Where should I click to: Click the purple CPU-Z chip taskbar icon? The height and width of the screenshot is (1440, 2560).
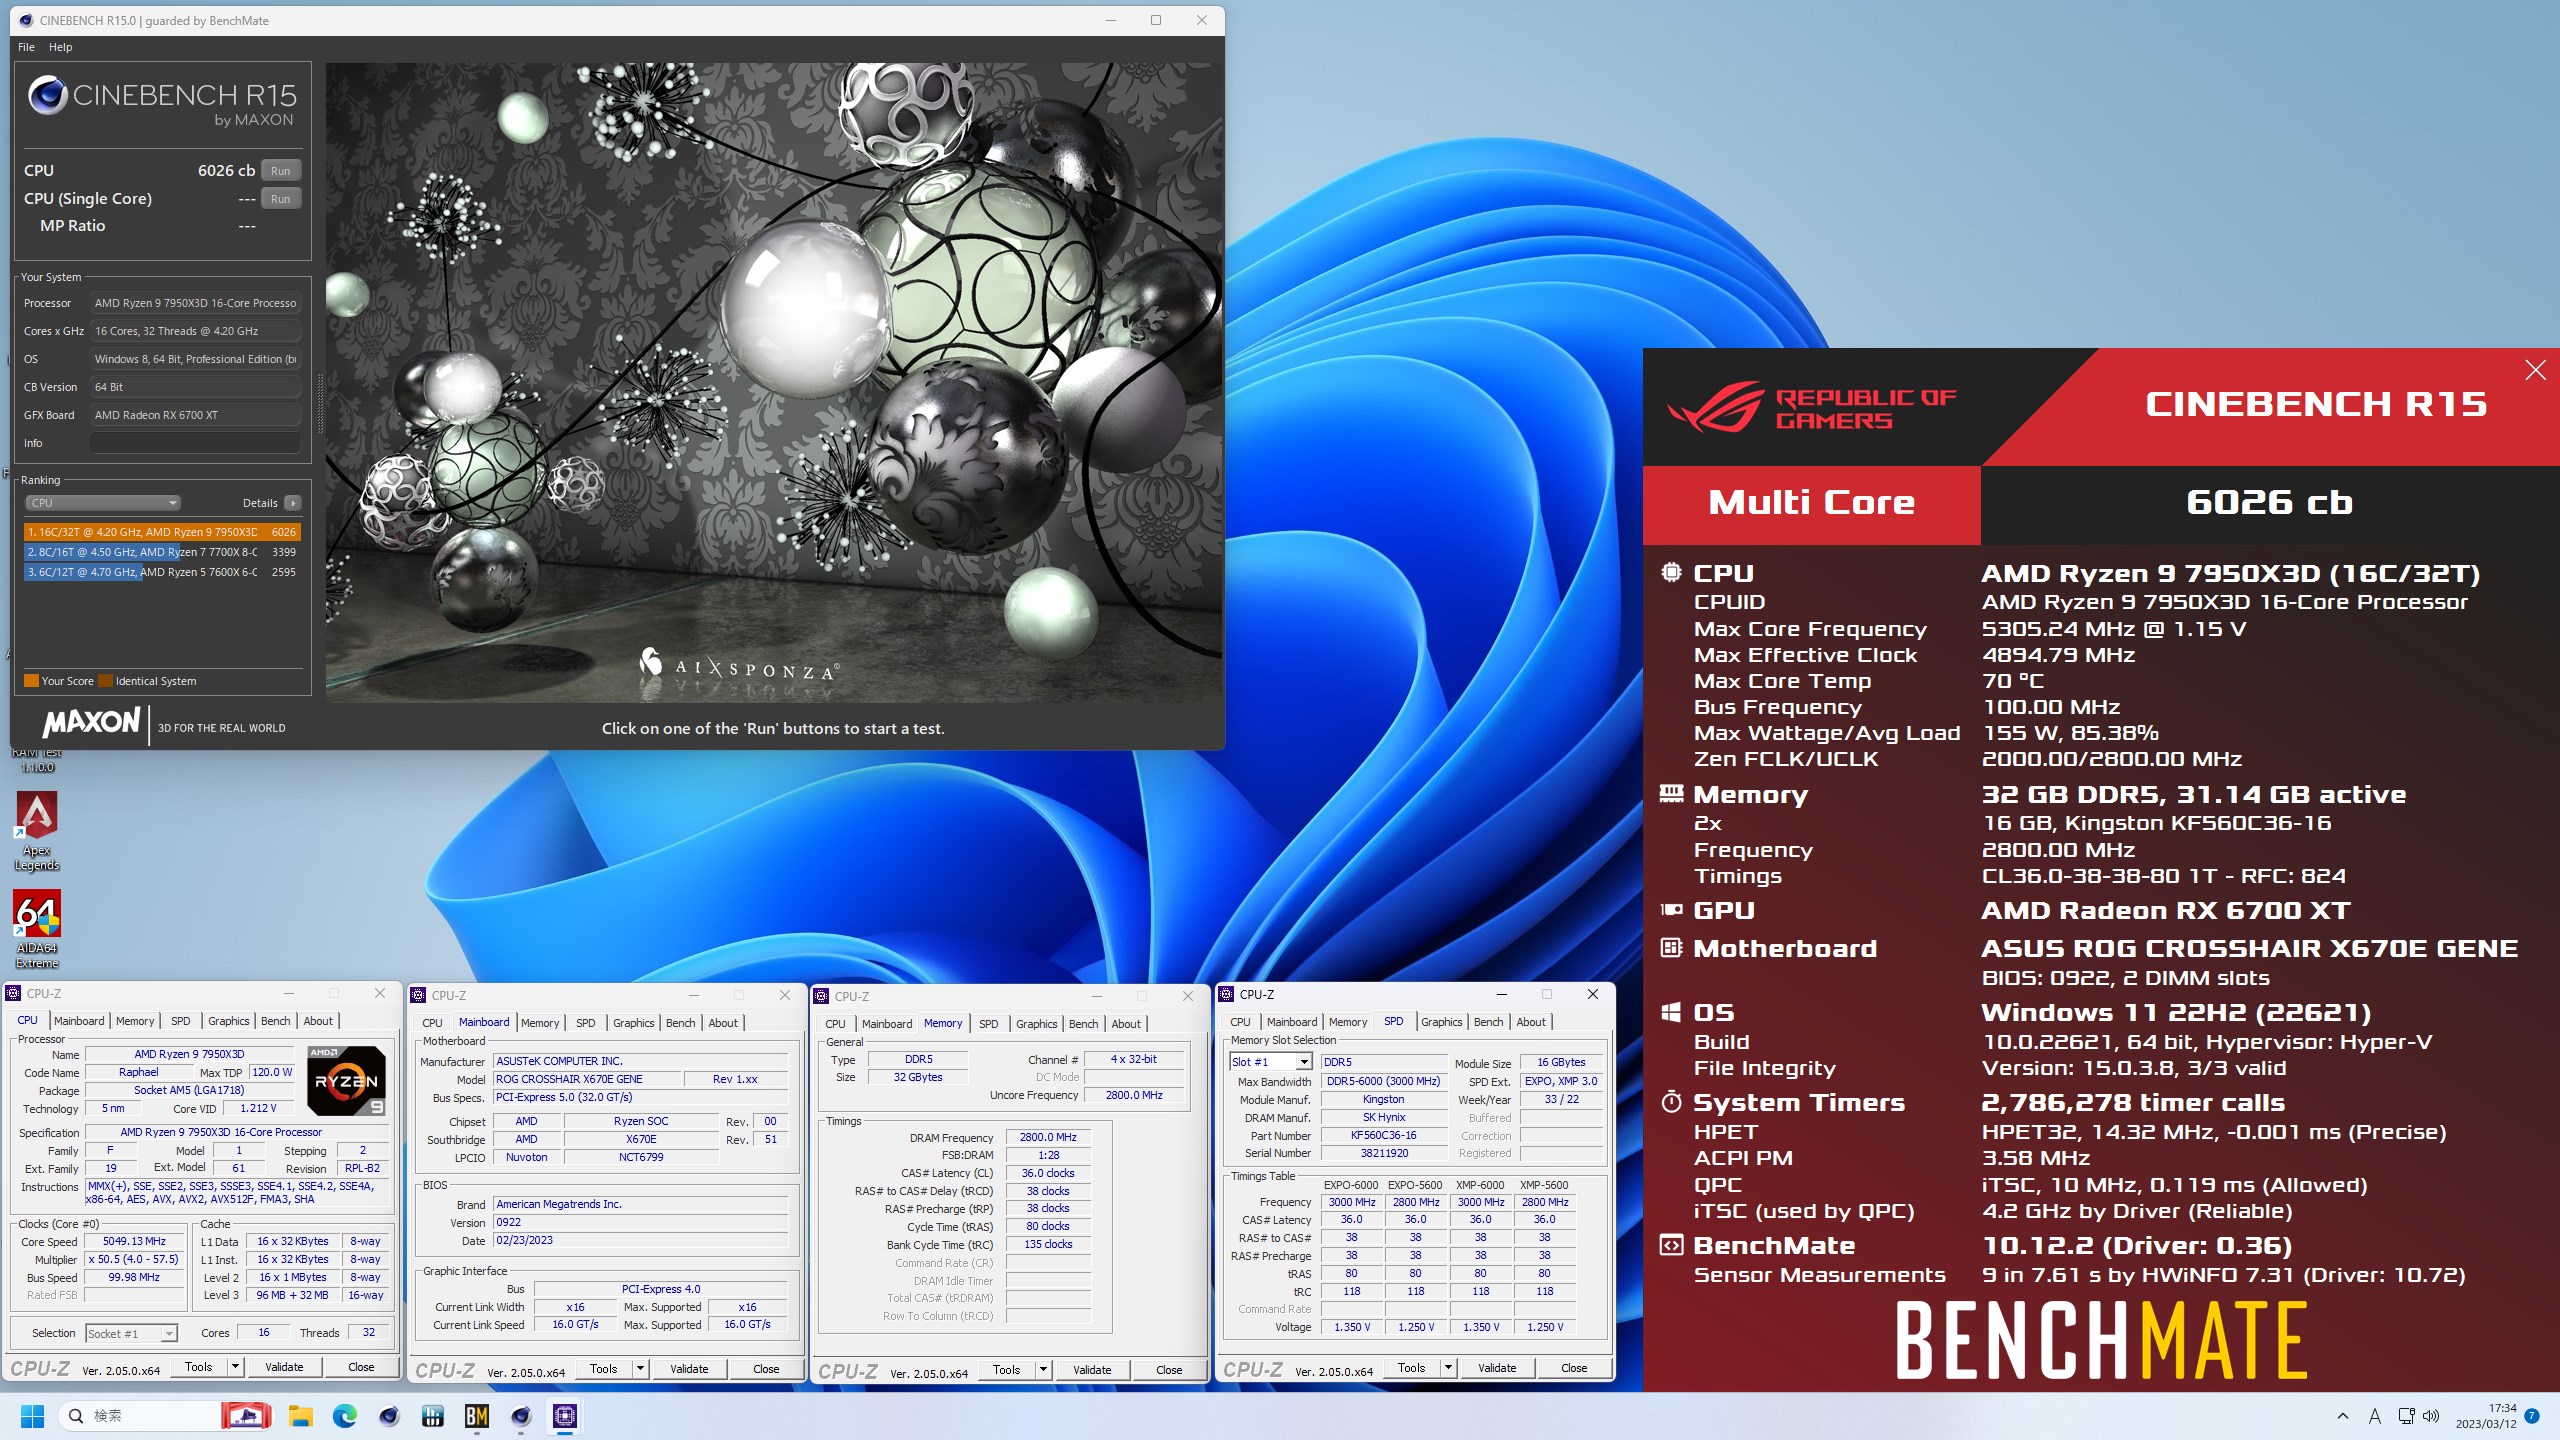click(565, 1416)
